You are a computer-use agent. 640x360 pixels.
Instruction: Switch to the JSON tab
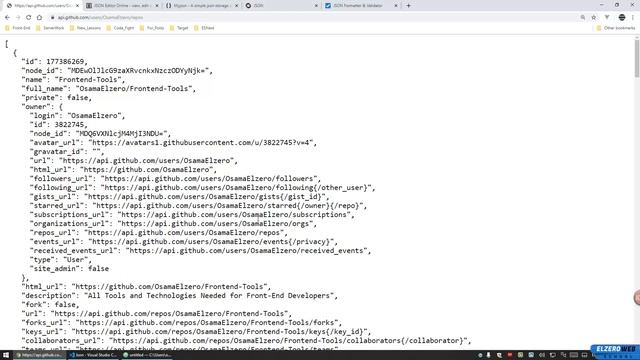(281, 6)
